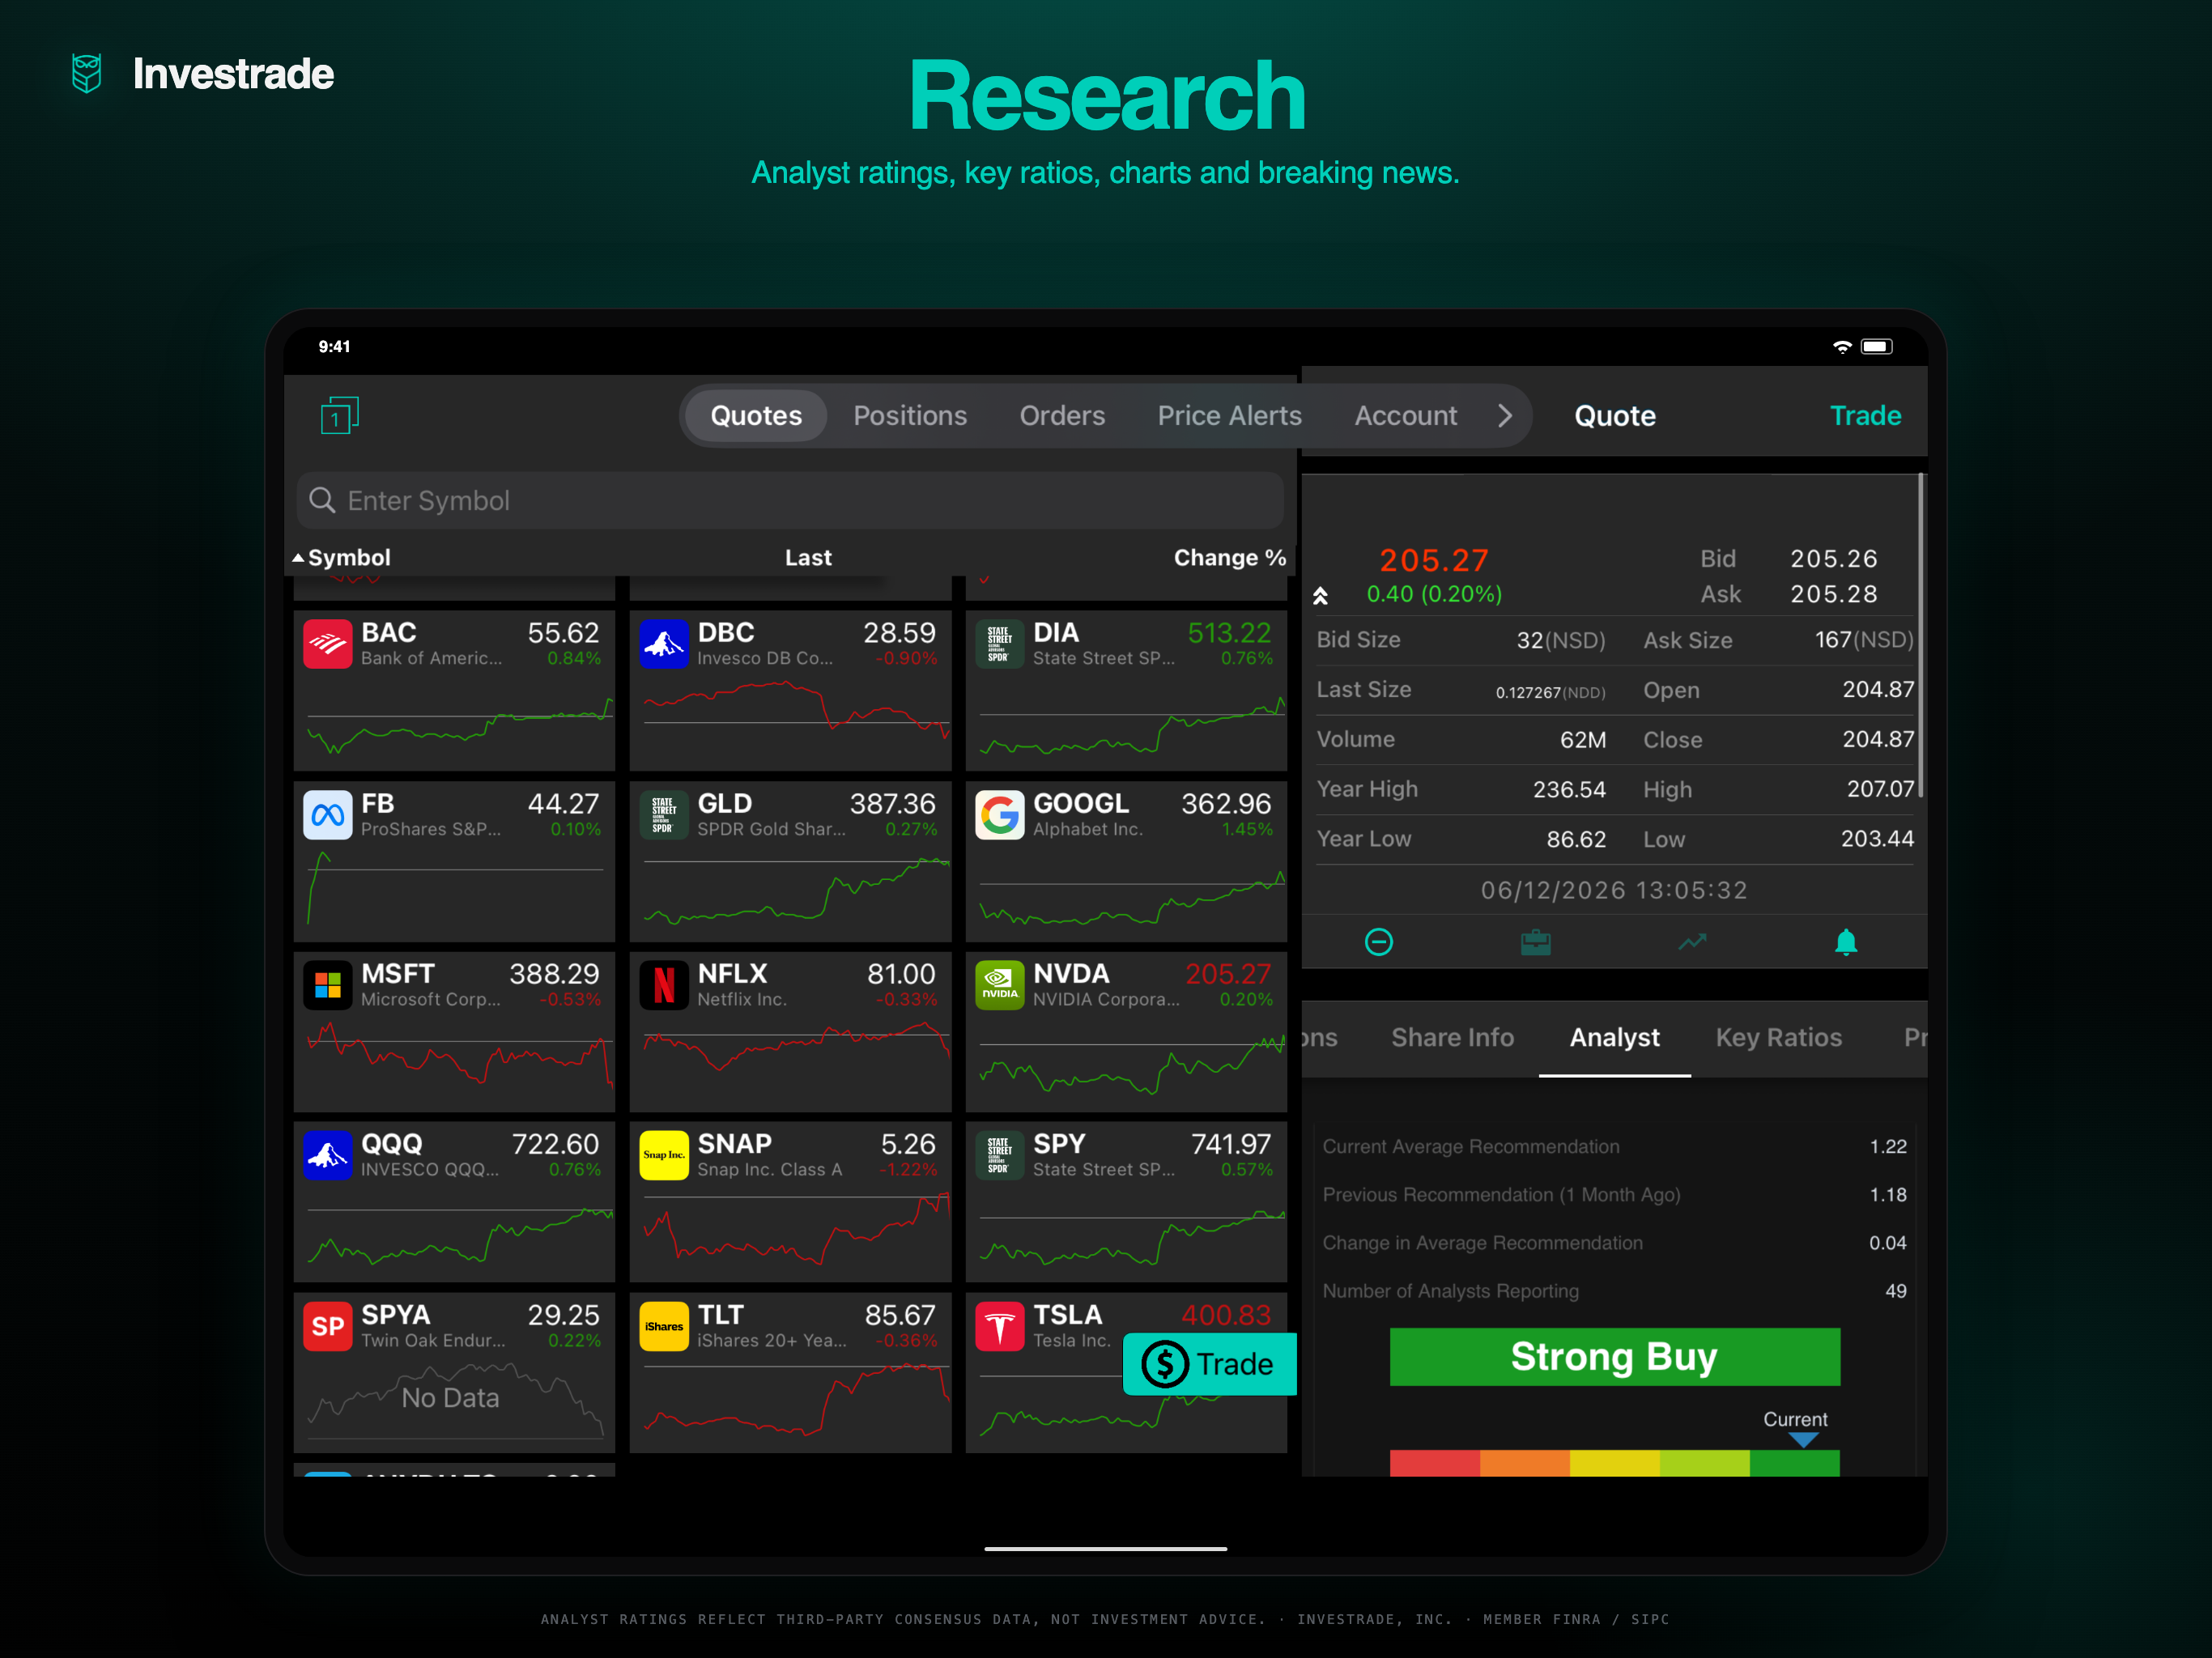Sort by Last column header

[808, 557]
